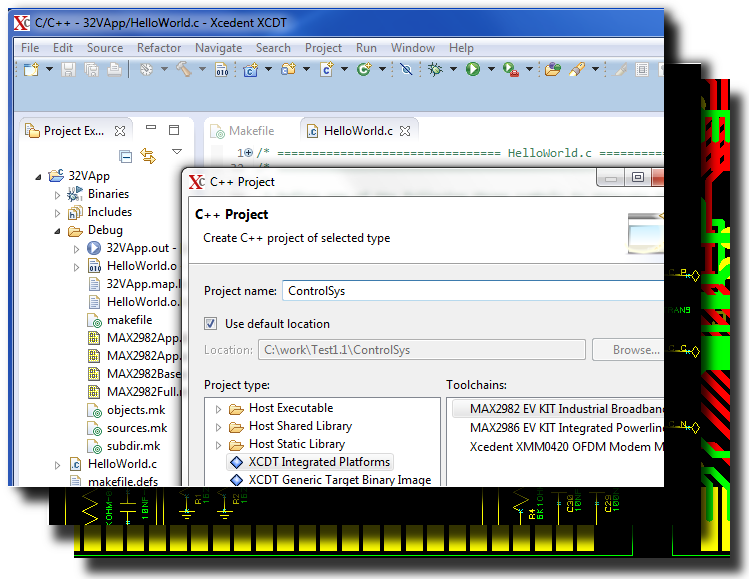749x579 pixels.
Task: Open the File menu
Action: (30, 48)
